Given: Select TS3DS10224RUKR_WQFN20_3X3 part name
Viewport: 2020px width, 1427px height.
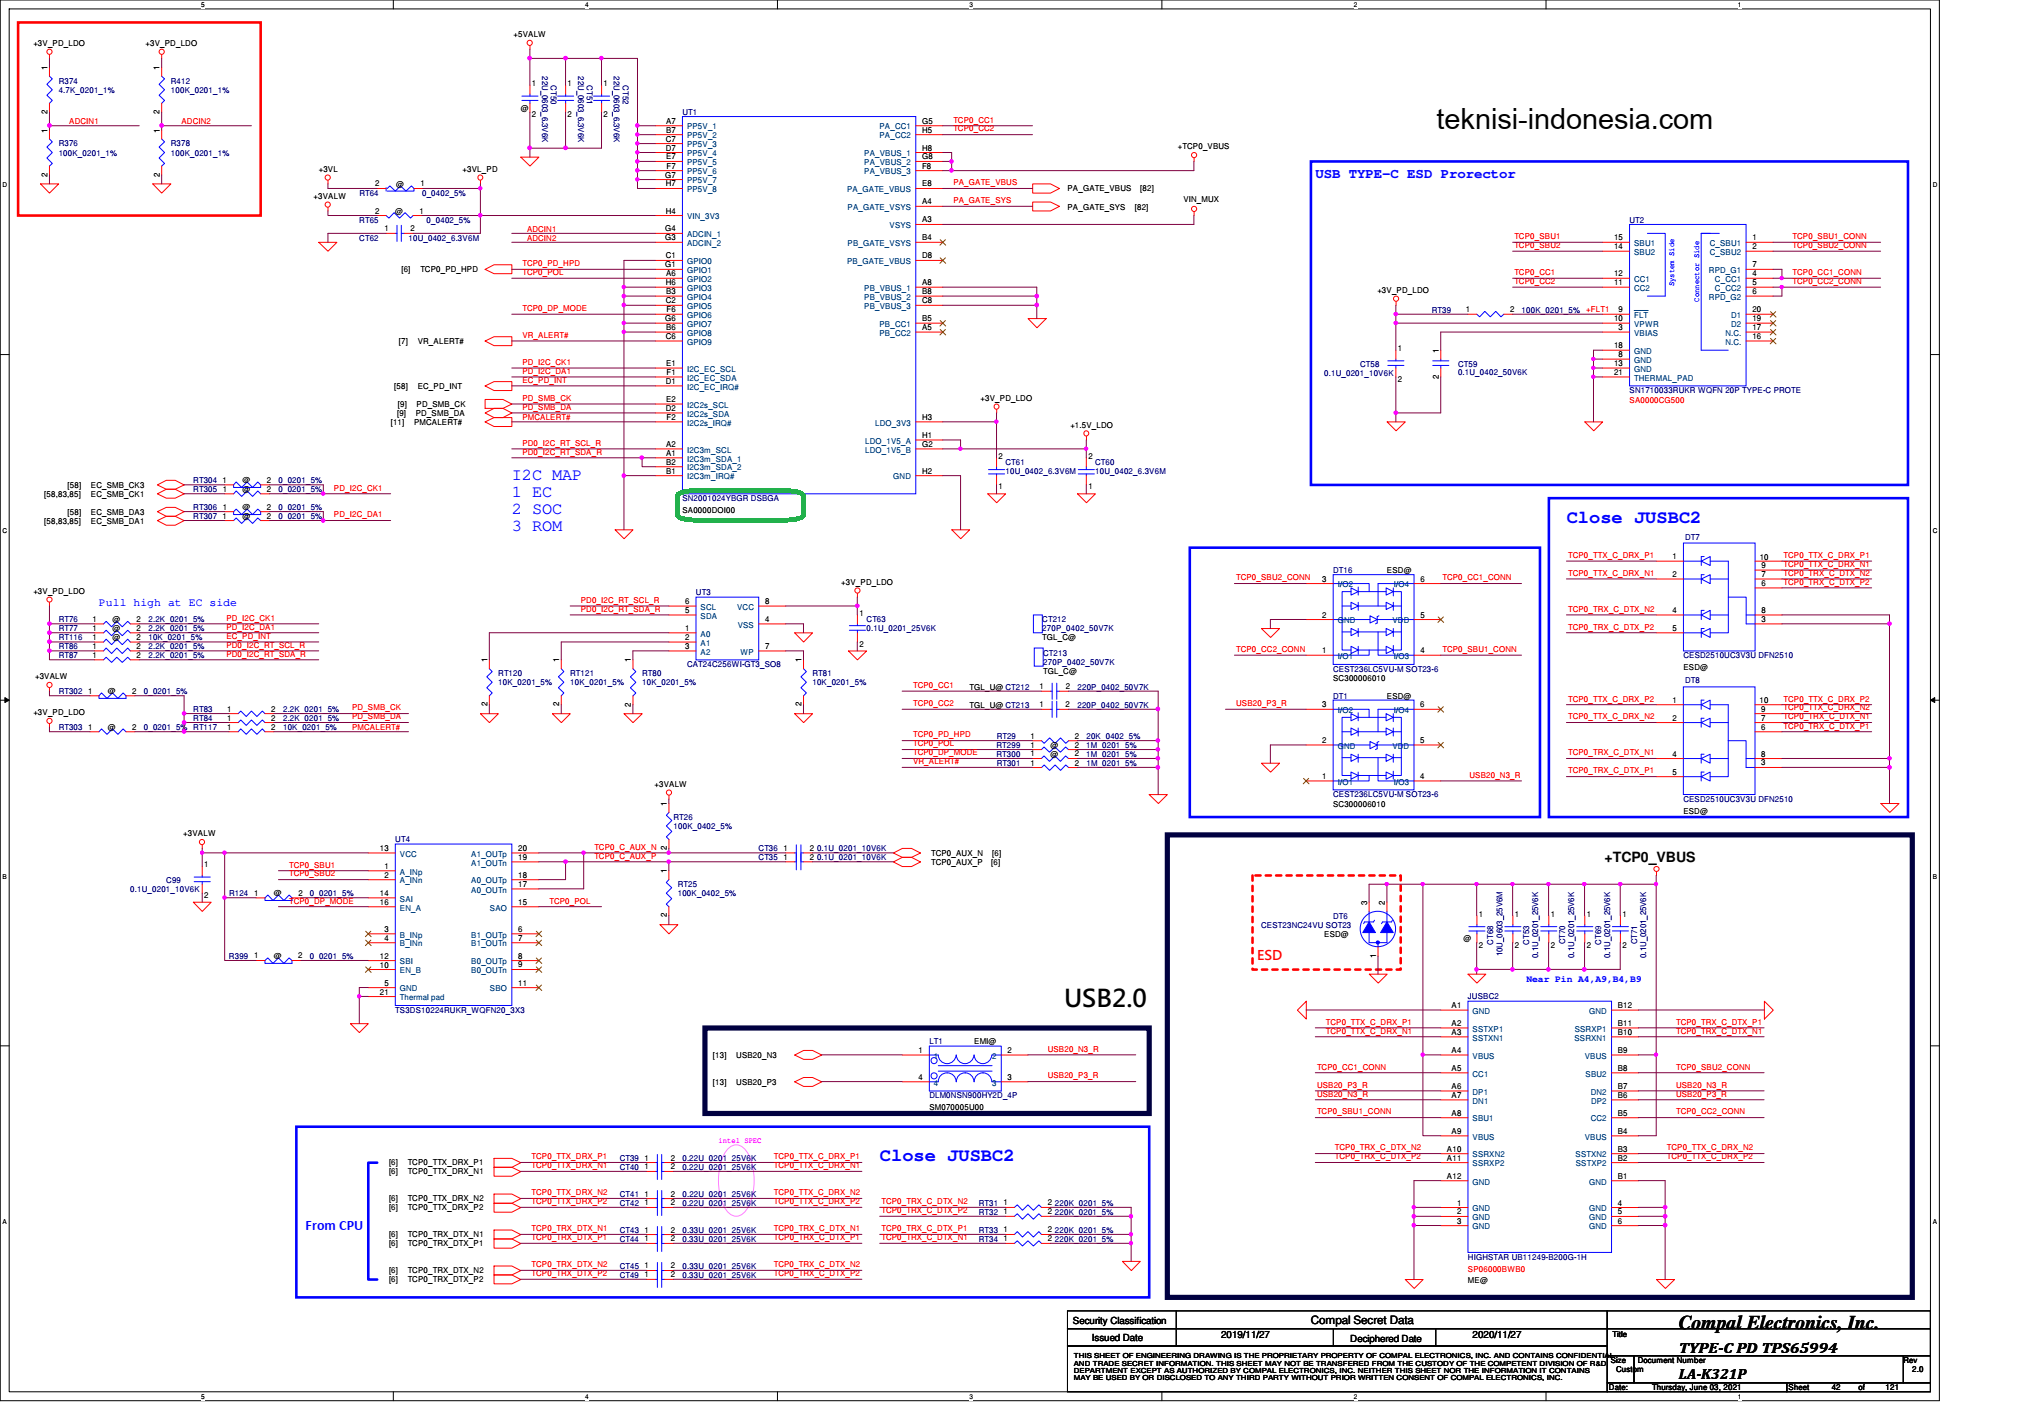Looking at the screenshot, I should pyautogui.click(x=459, y=1010).
